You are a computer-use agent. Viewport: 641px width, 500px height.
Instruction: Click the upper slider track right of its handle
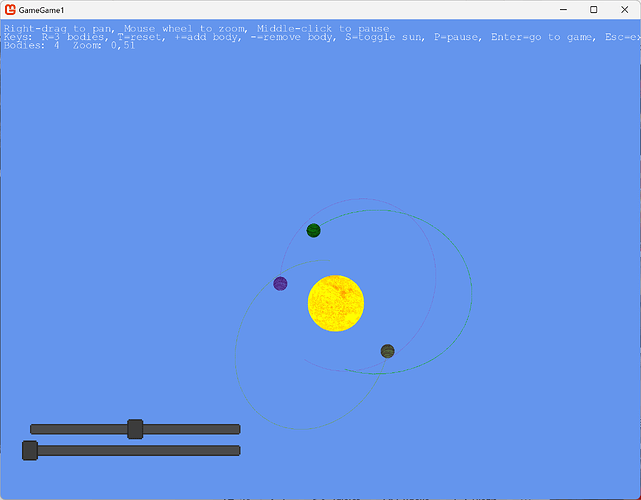(x=192, y=429)
